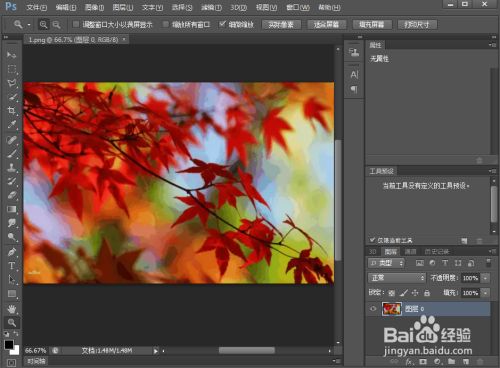The image size is (500, 368).
Task: Toggle lock all padlock icon
Action: point(427,293)
